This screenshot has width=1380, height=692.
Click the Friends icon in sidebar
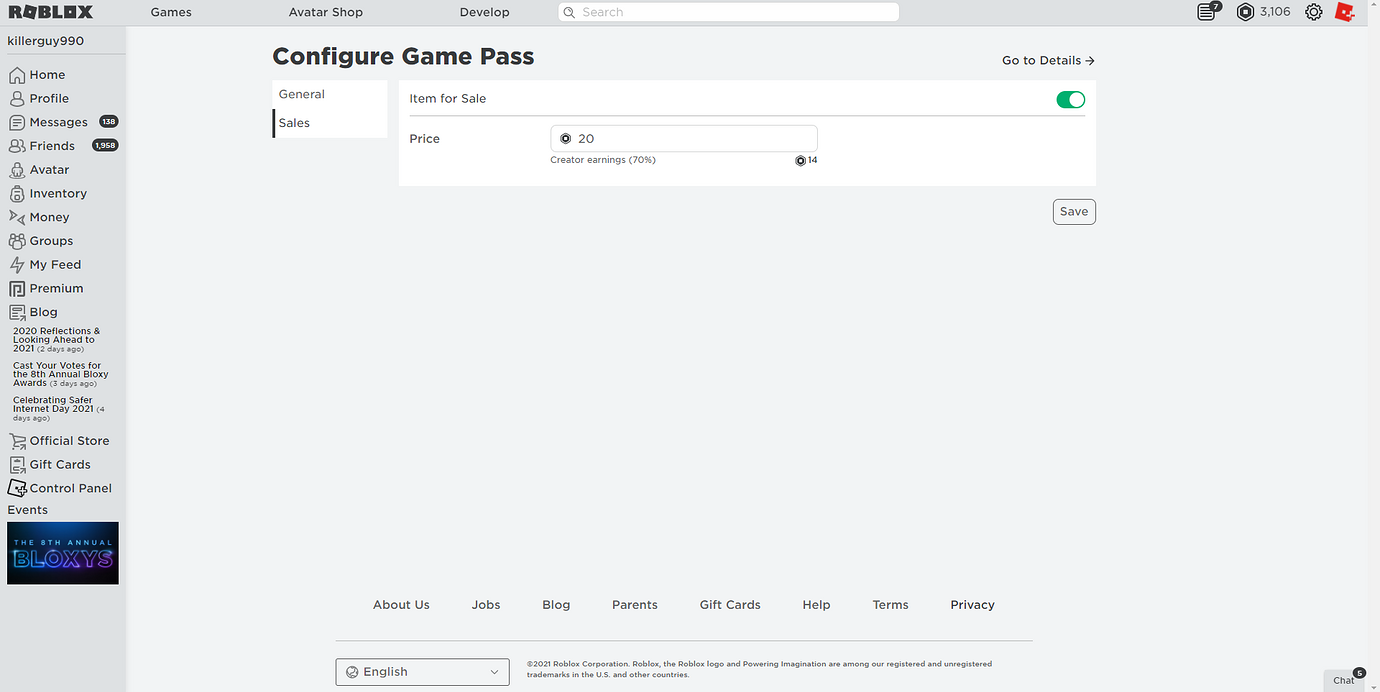[x=17, y=146]
